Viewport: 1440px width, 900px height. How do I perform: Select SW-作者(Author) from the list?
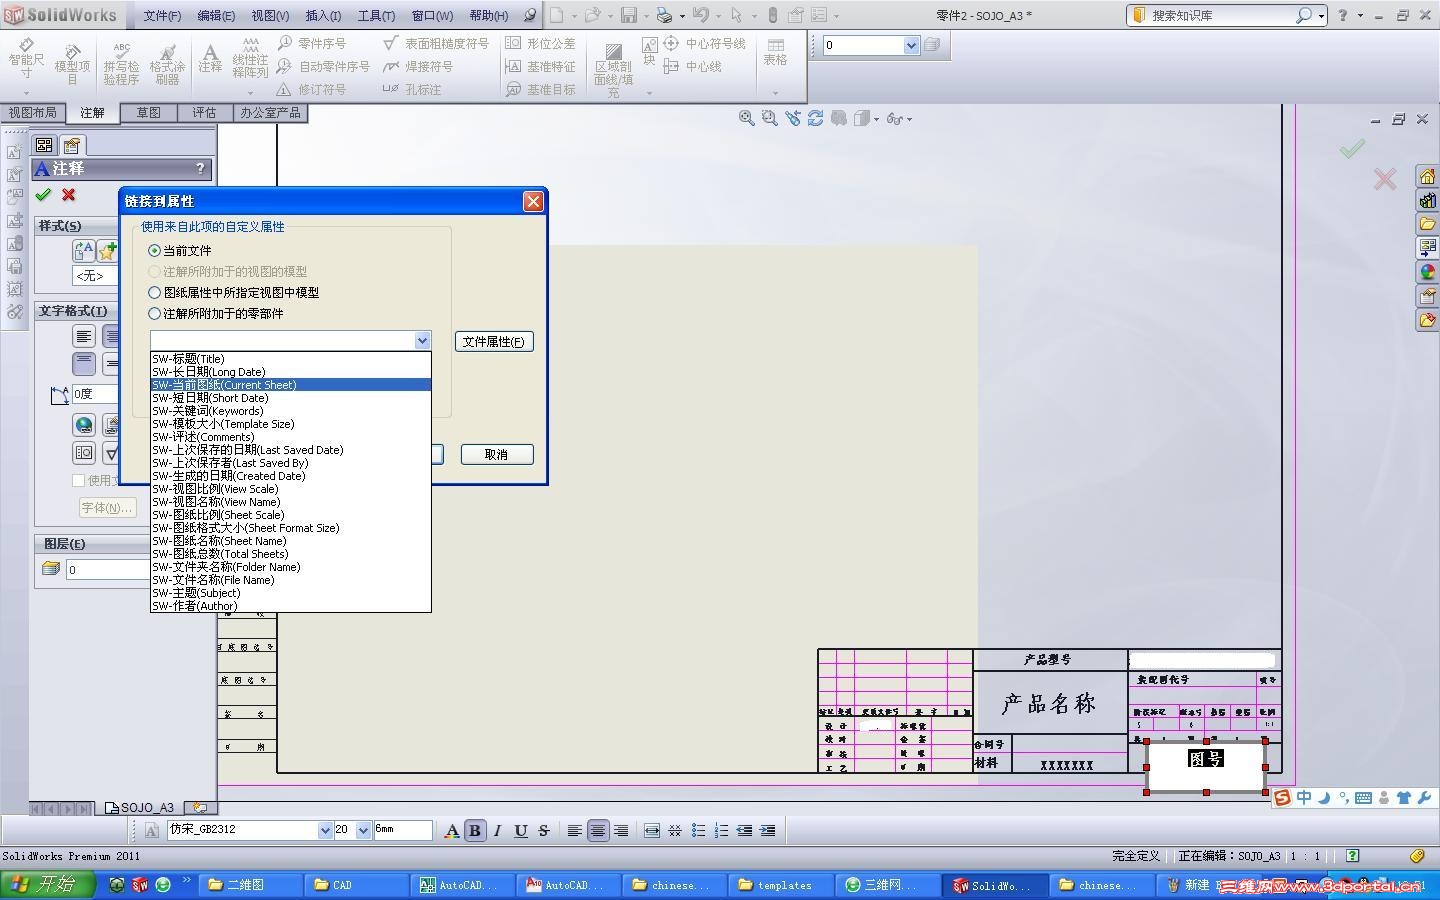coord(291,606)
